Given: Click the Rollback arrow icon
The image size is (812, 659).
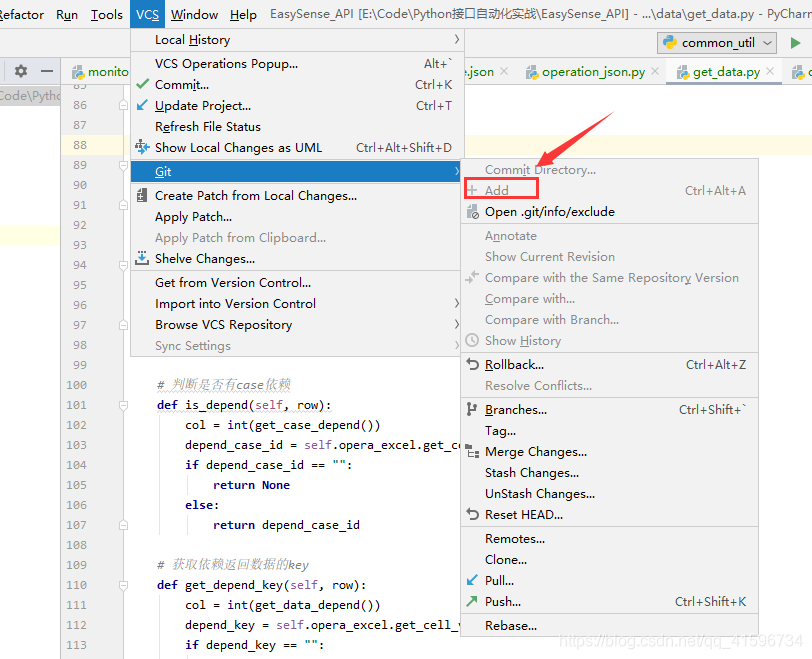Looking at the screenshot, I should 472,364.
